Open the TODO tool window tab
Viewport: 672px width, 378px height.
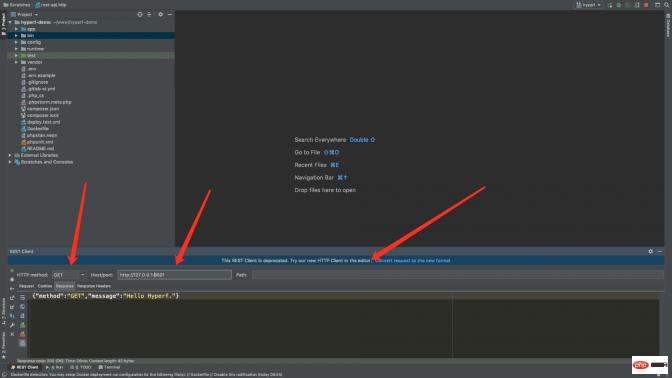click(x=81, y=367)
